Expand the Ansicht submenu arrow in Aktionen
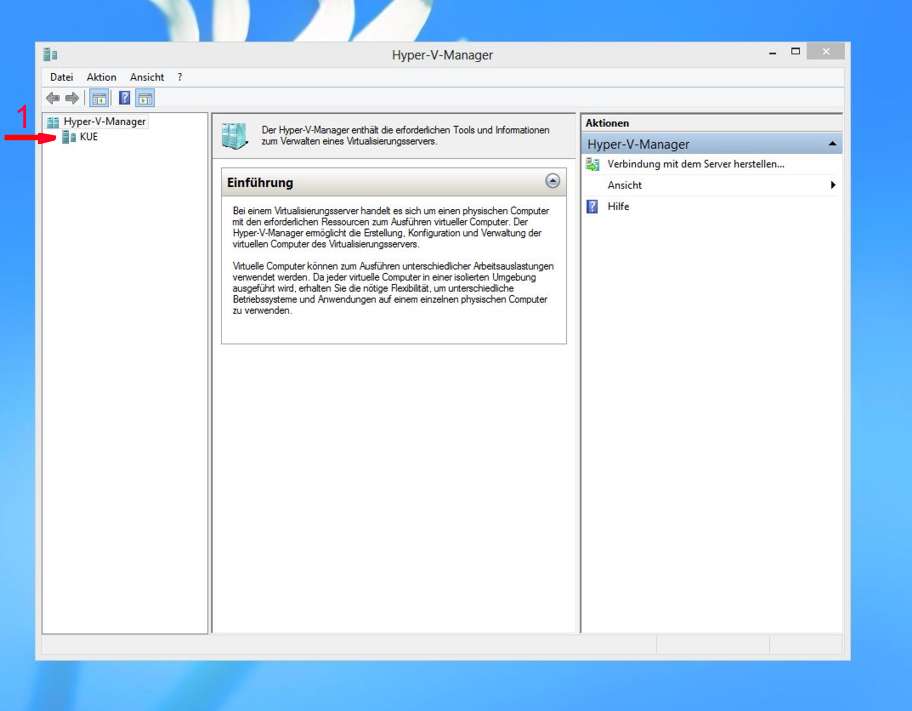Viewport: 912px width, 711px height. click(x=833, y=185)
